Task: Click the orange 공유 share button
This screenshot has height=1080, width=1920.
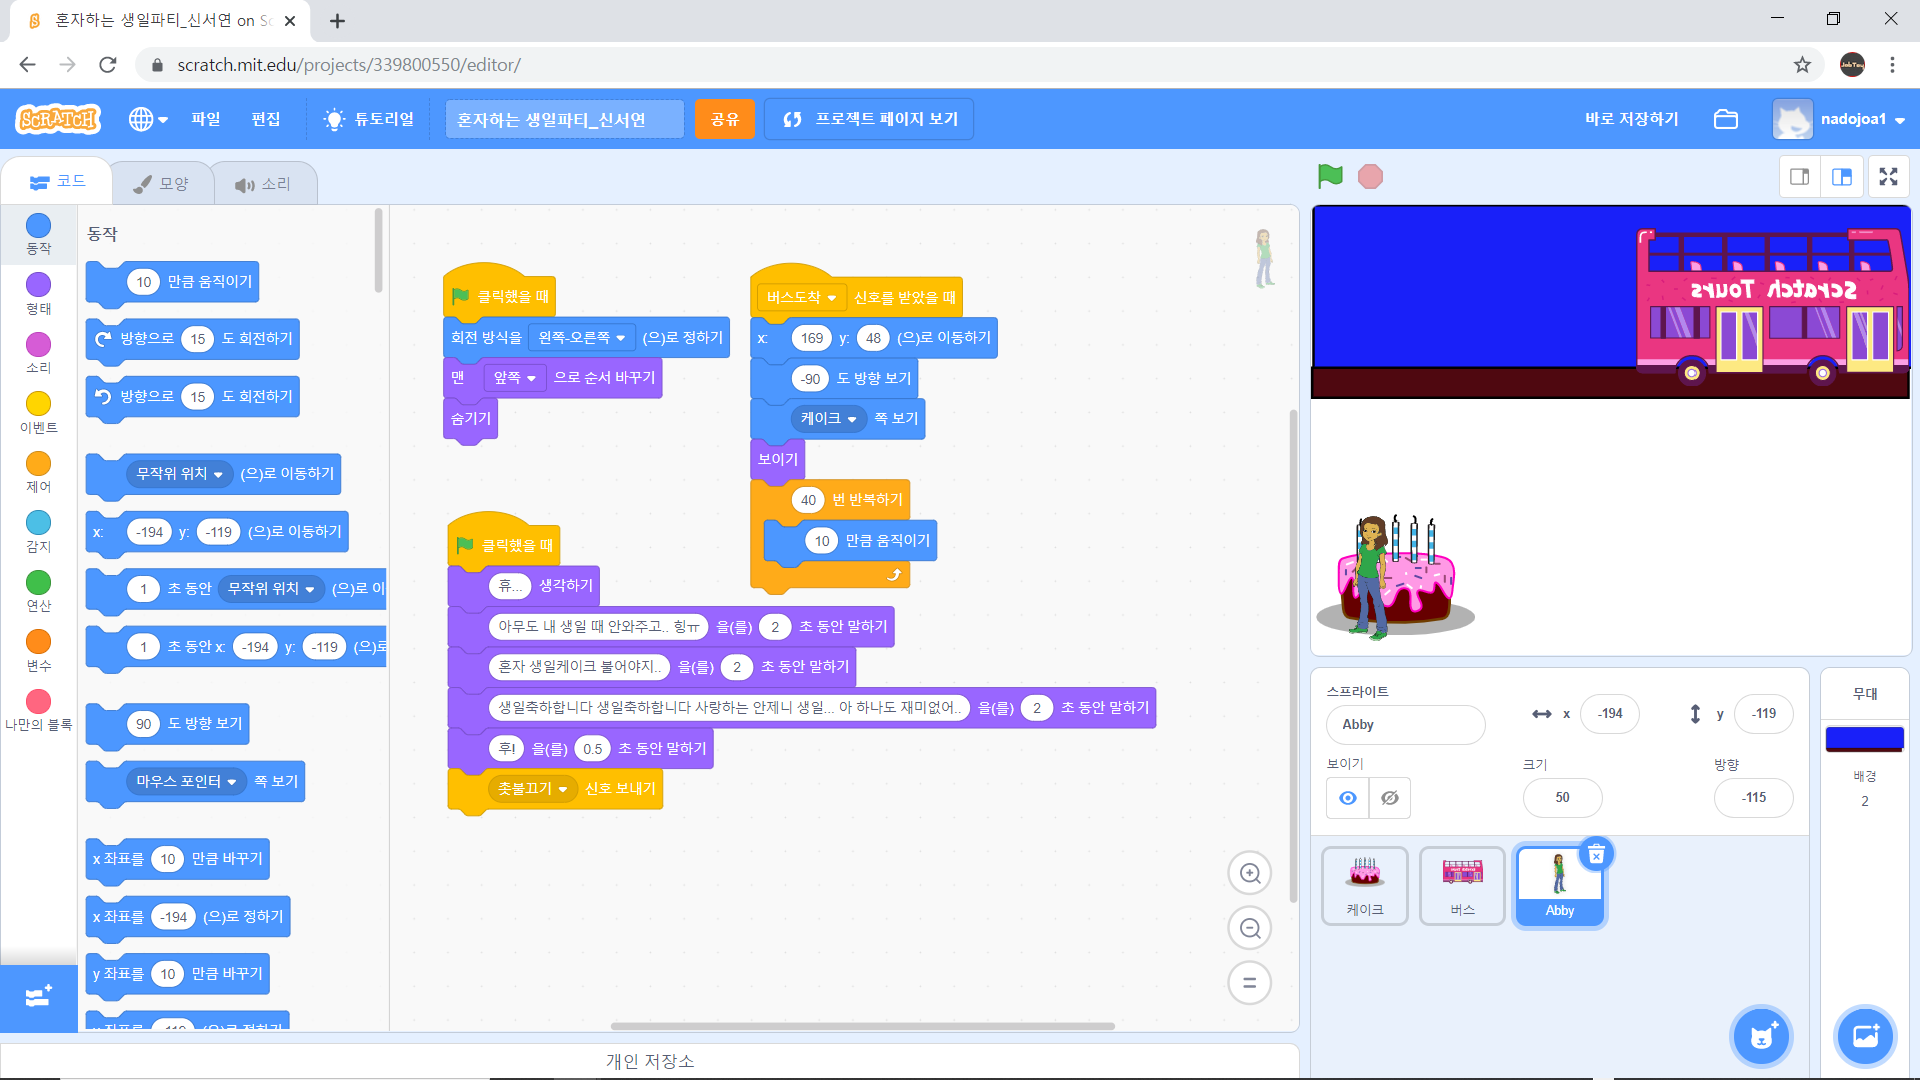Action: pyautogui.click(x=725, y=119)
